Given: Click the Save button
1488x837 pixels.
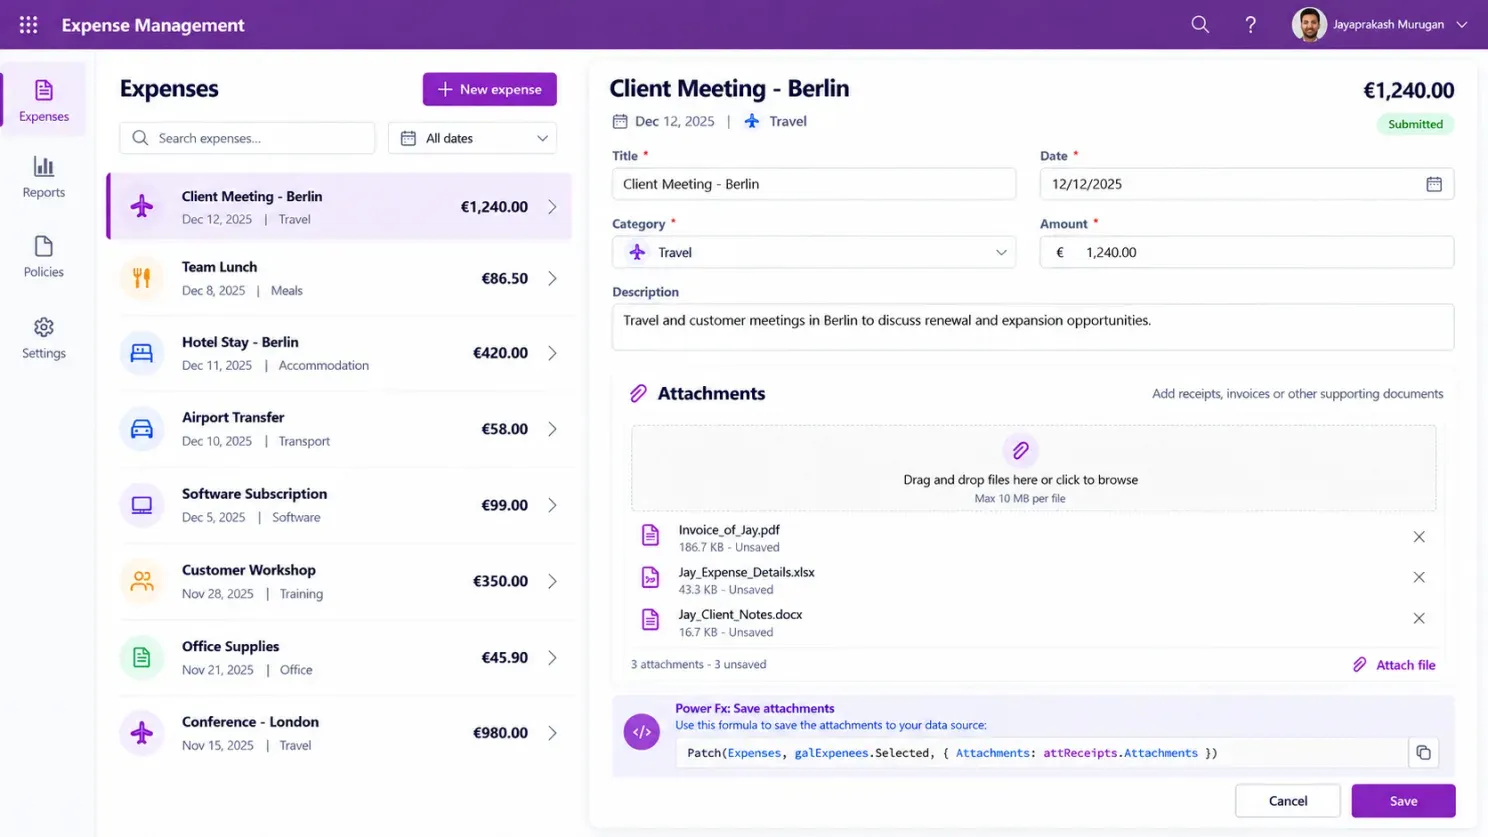Looking at the screenshot, I should [1403, 801].
